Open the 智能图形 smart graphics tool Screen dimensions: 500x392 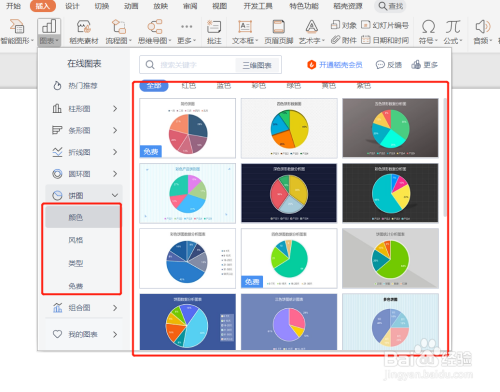click(17, 32)
